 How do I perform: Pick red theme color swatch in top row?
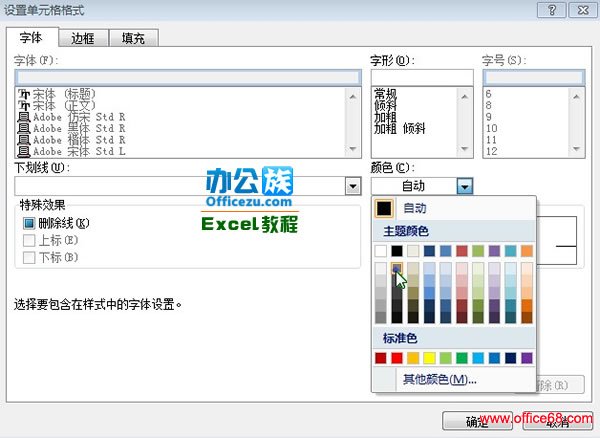click(x=462, y=251)
